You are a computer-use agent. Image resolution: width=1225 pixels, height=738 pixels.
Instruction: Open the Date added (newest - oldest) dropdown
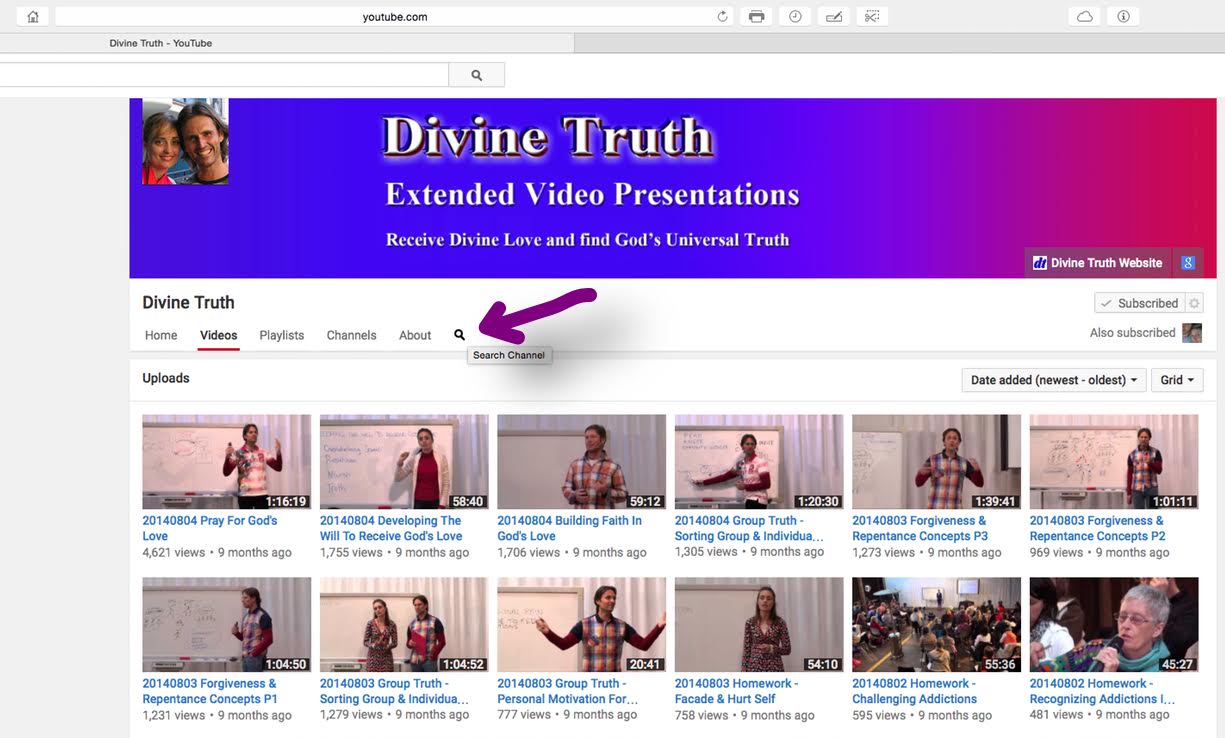(x=1053, y=380)
